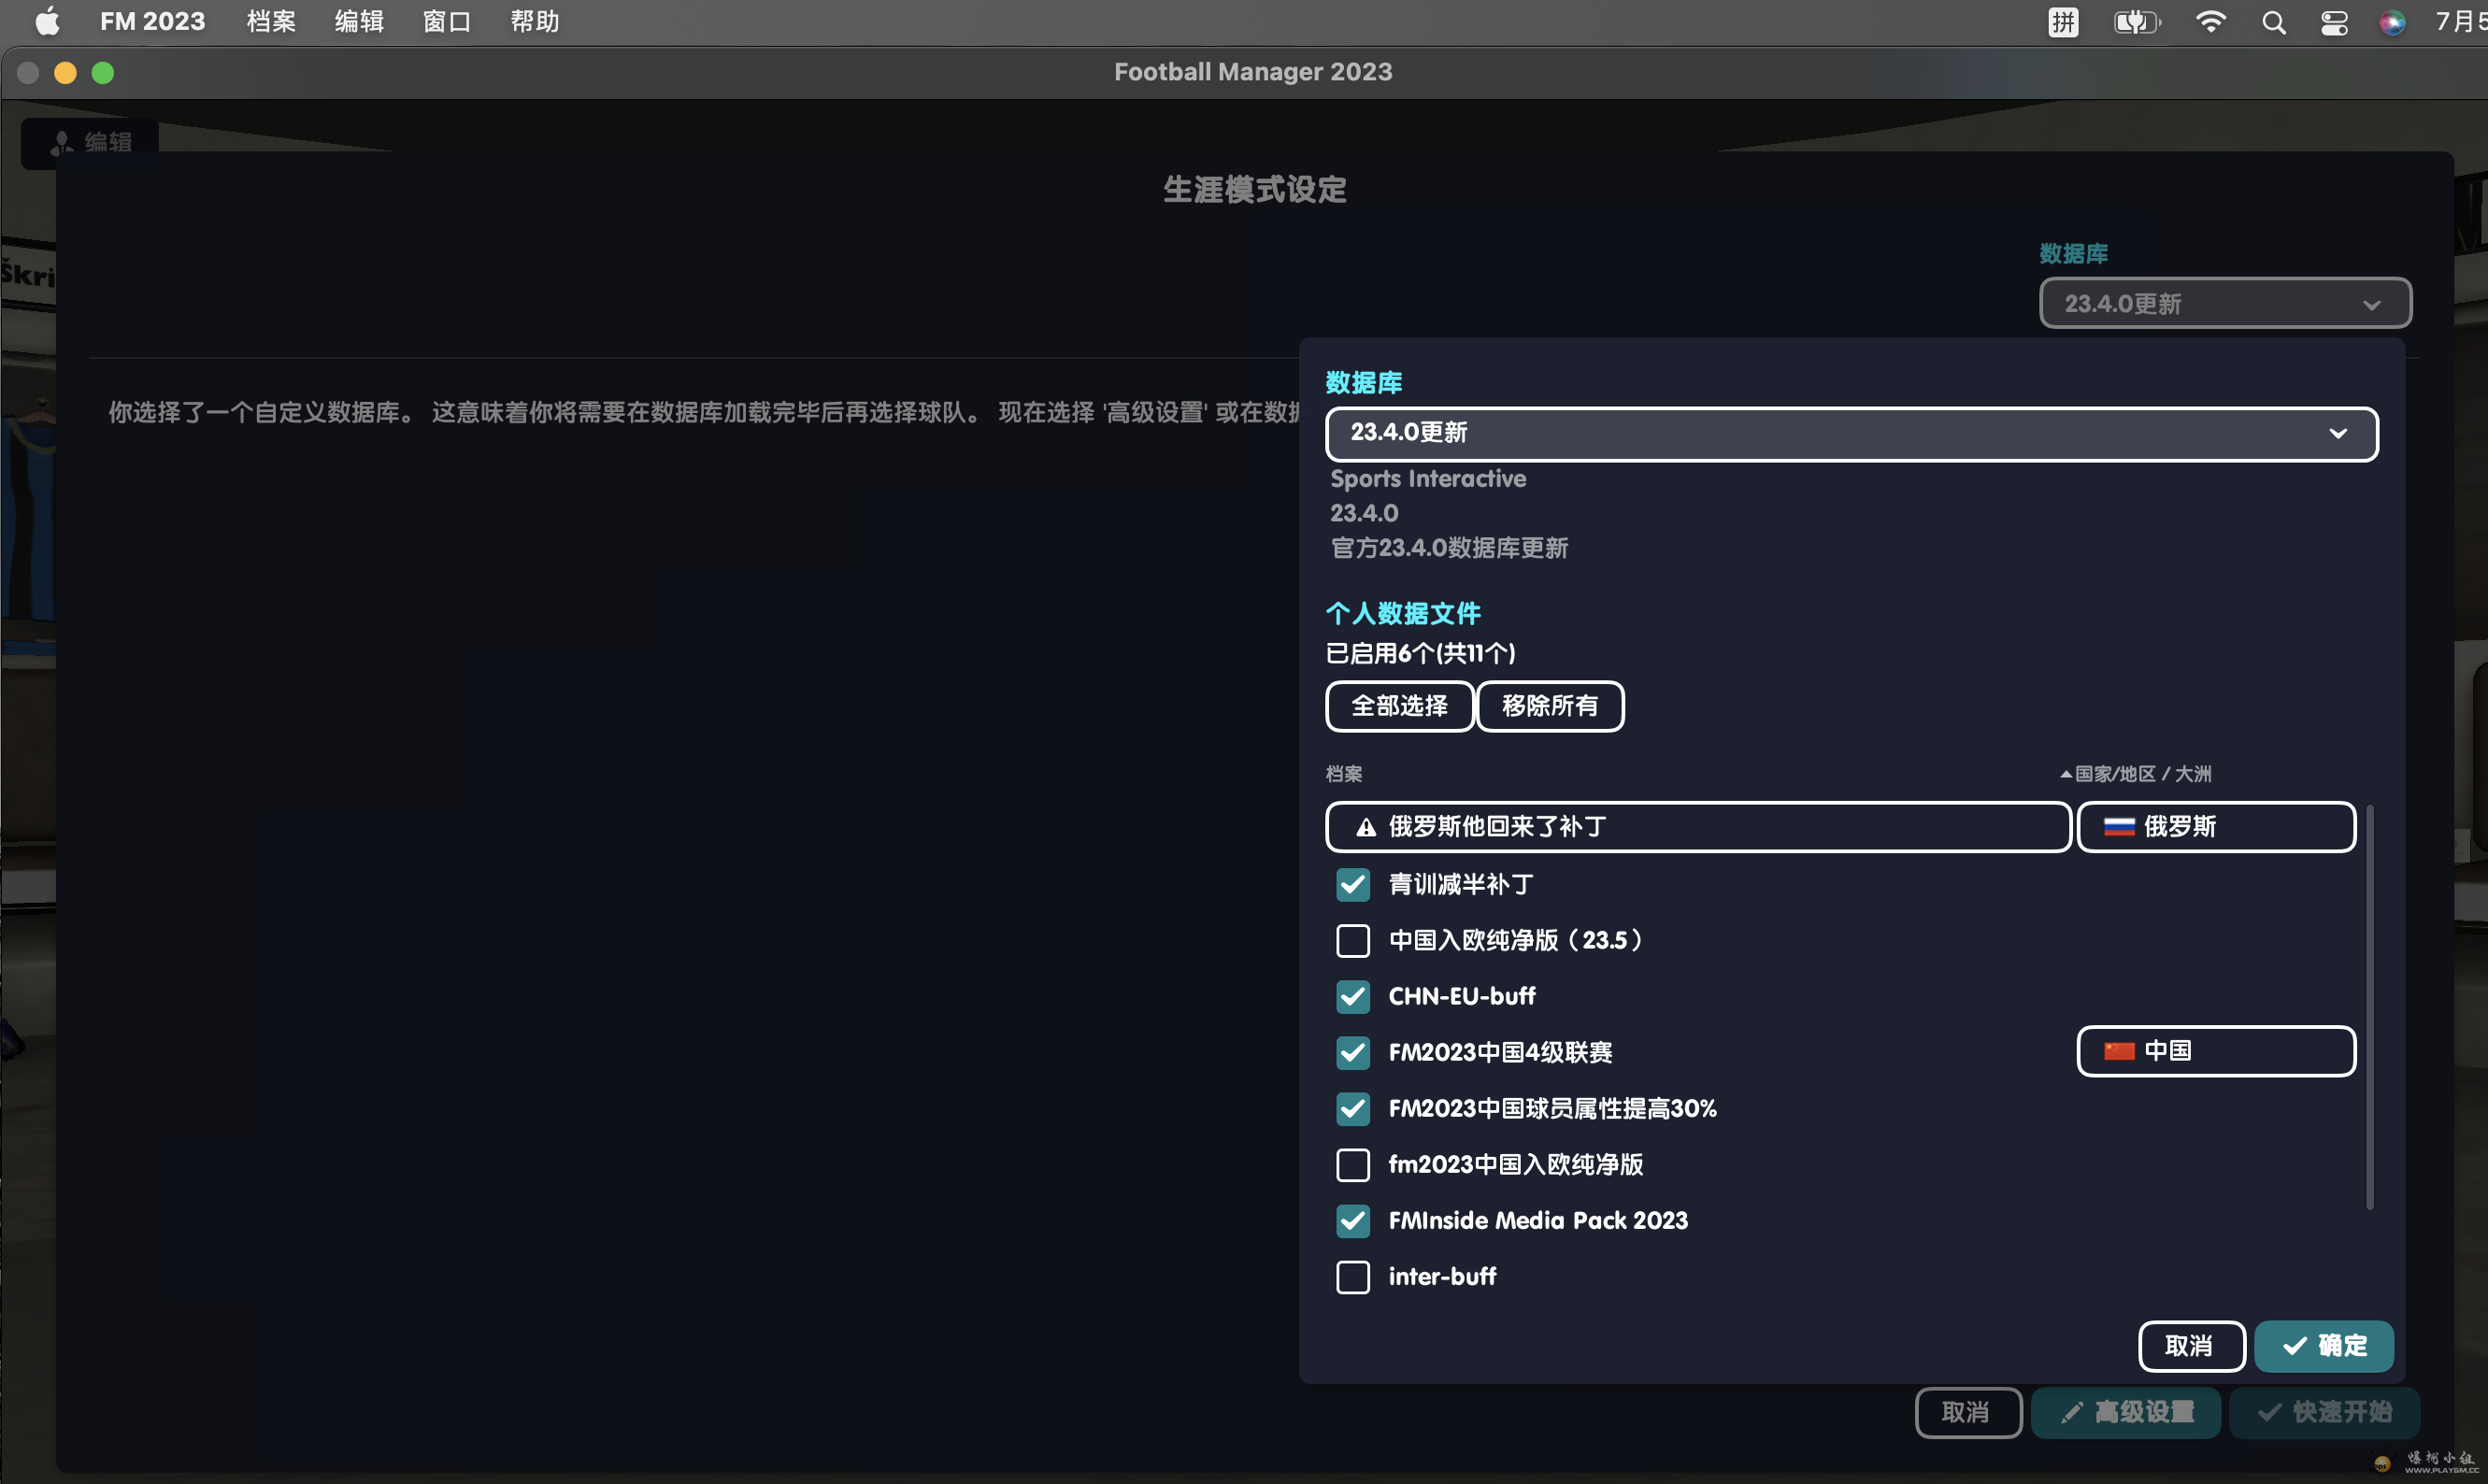The height and width of the screenshot is (1484, 2488).
Task: Open Control Center icon
Action: point(2334,22)
